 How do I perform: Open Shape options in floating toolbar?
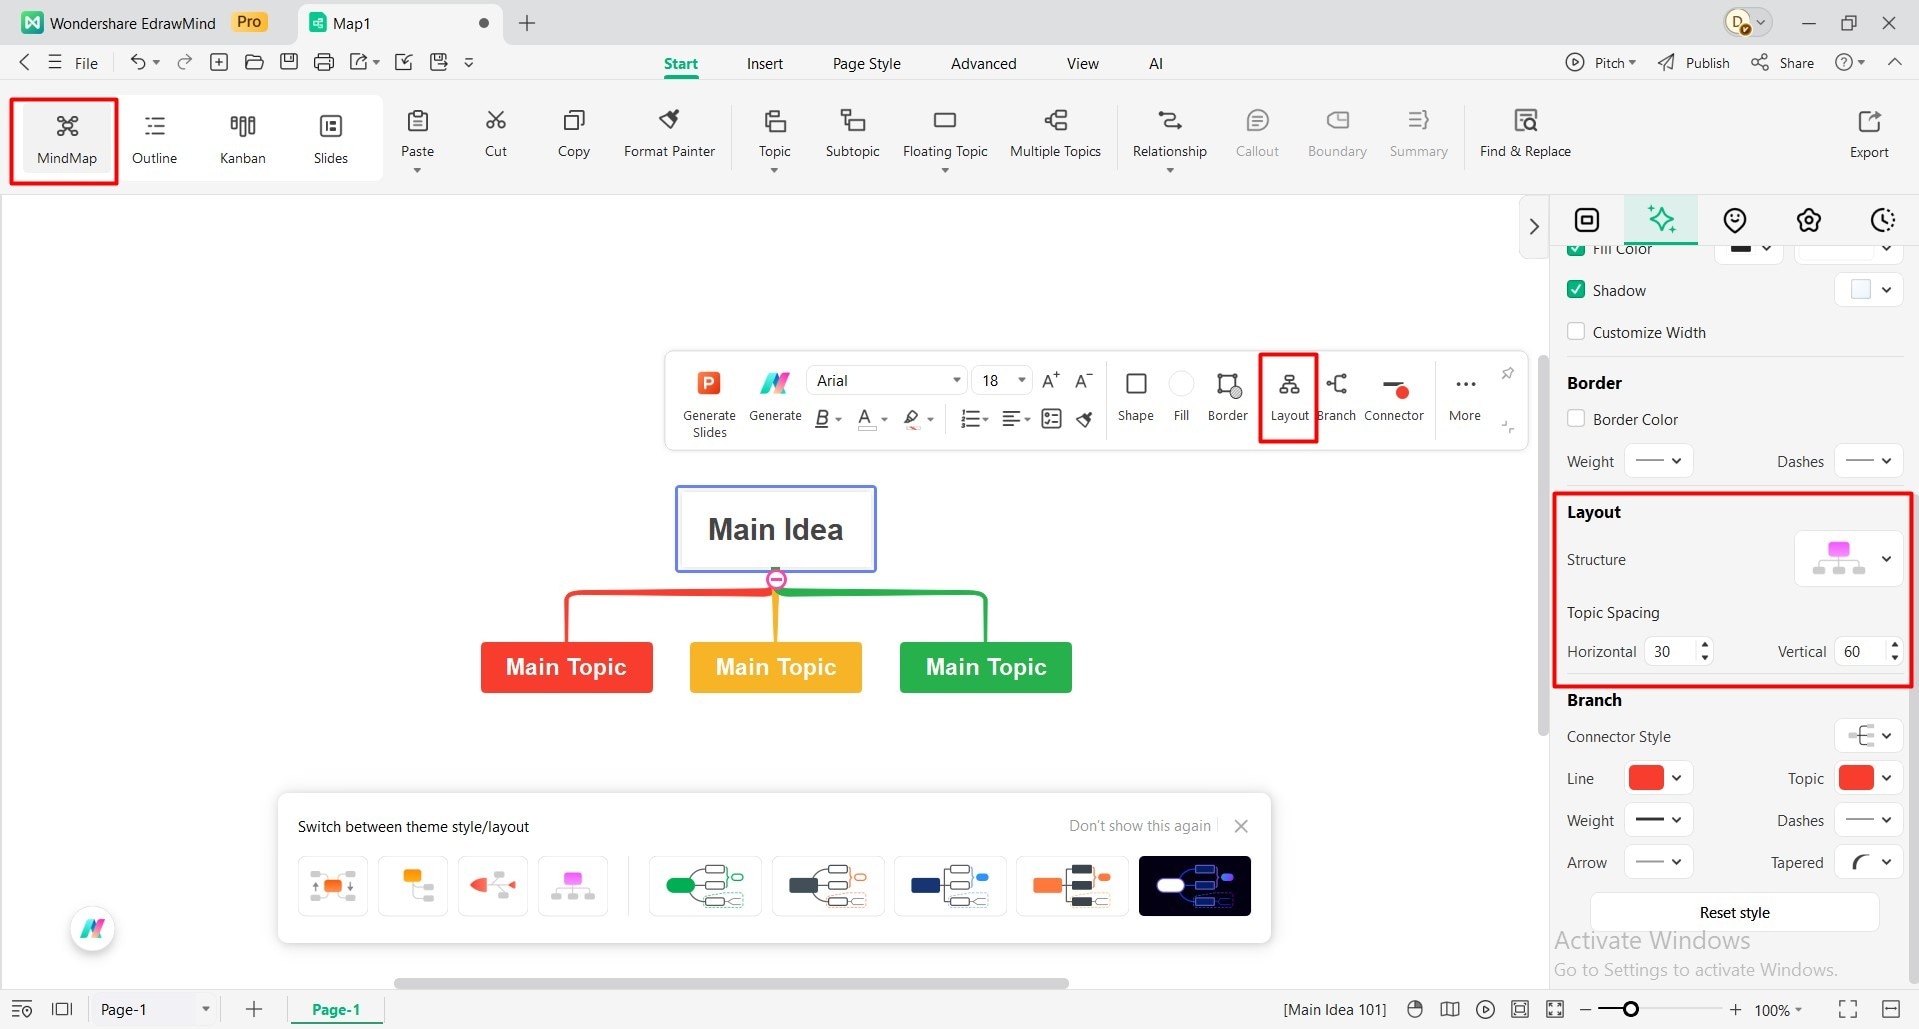(x=1136, y=396)
